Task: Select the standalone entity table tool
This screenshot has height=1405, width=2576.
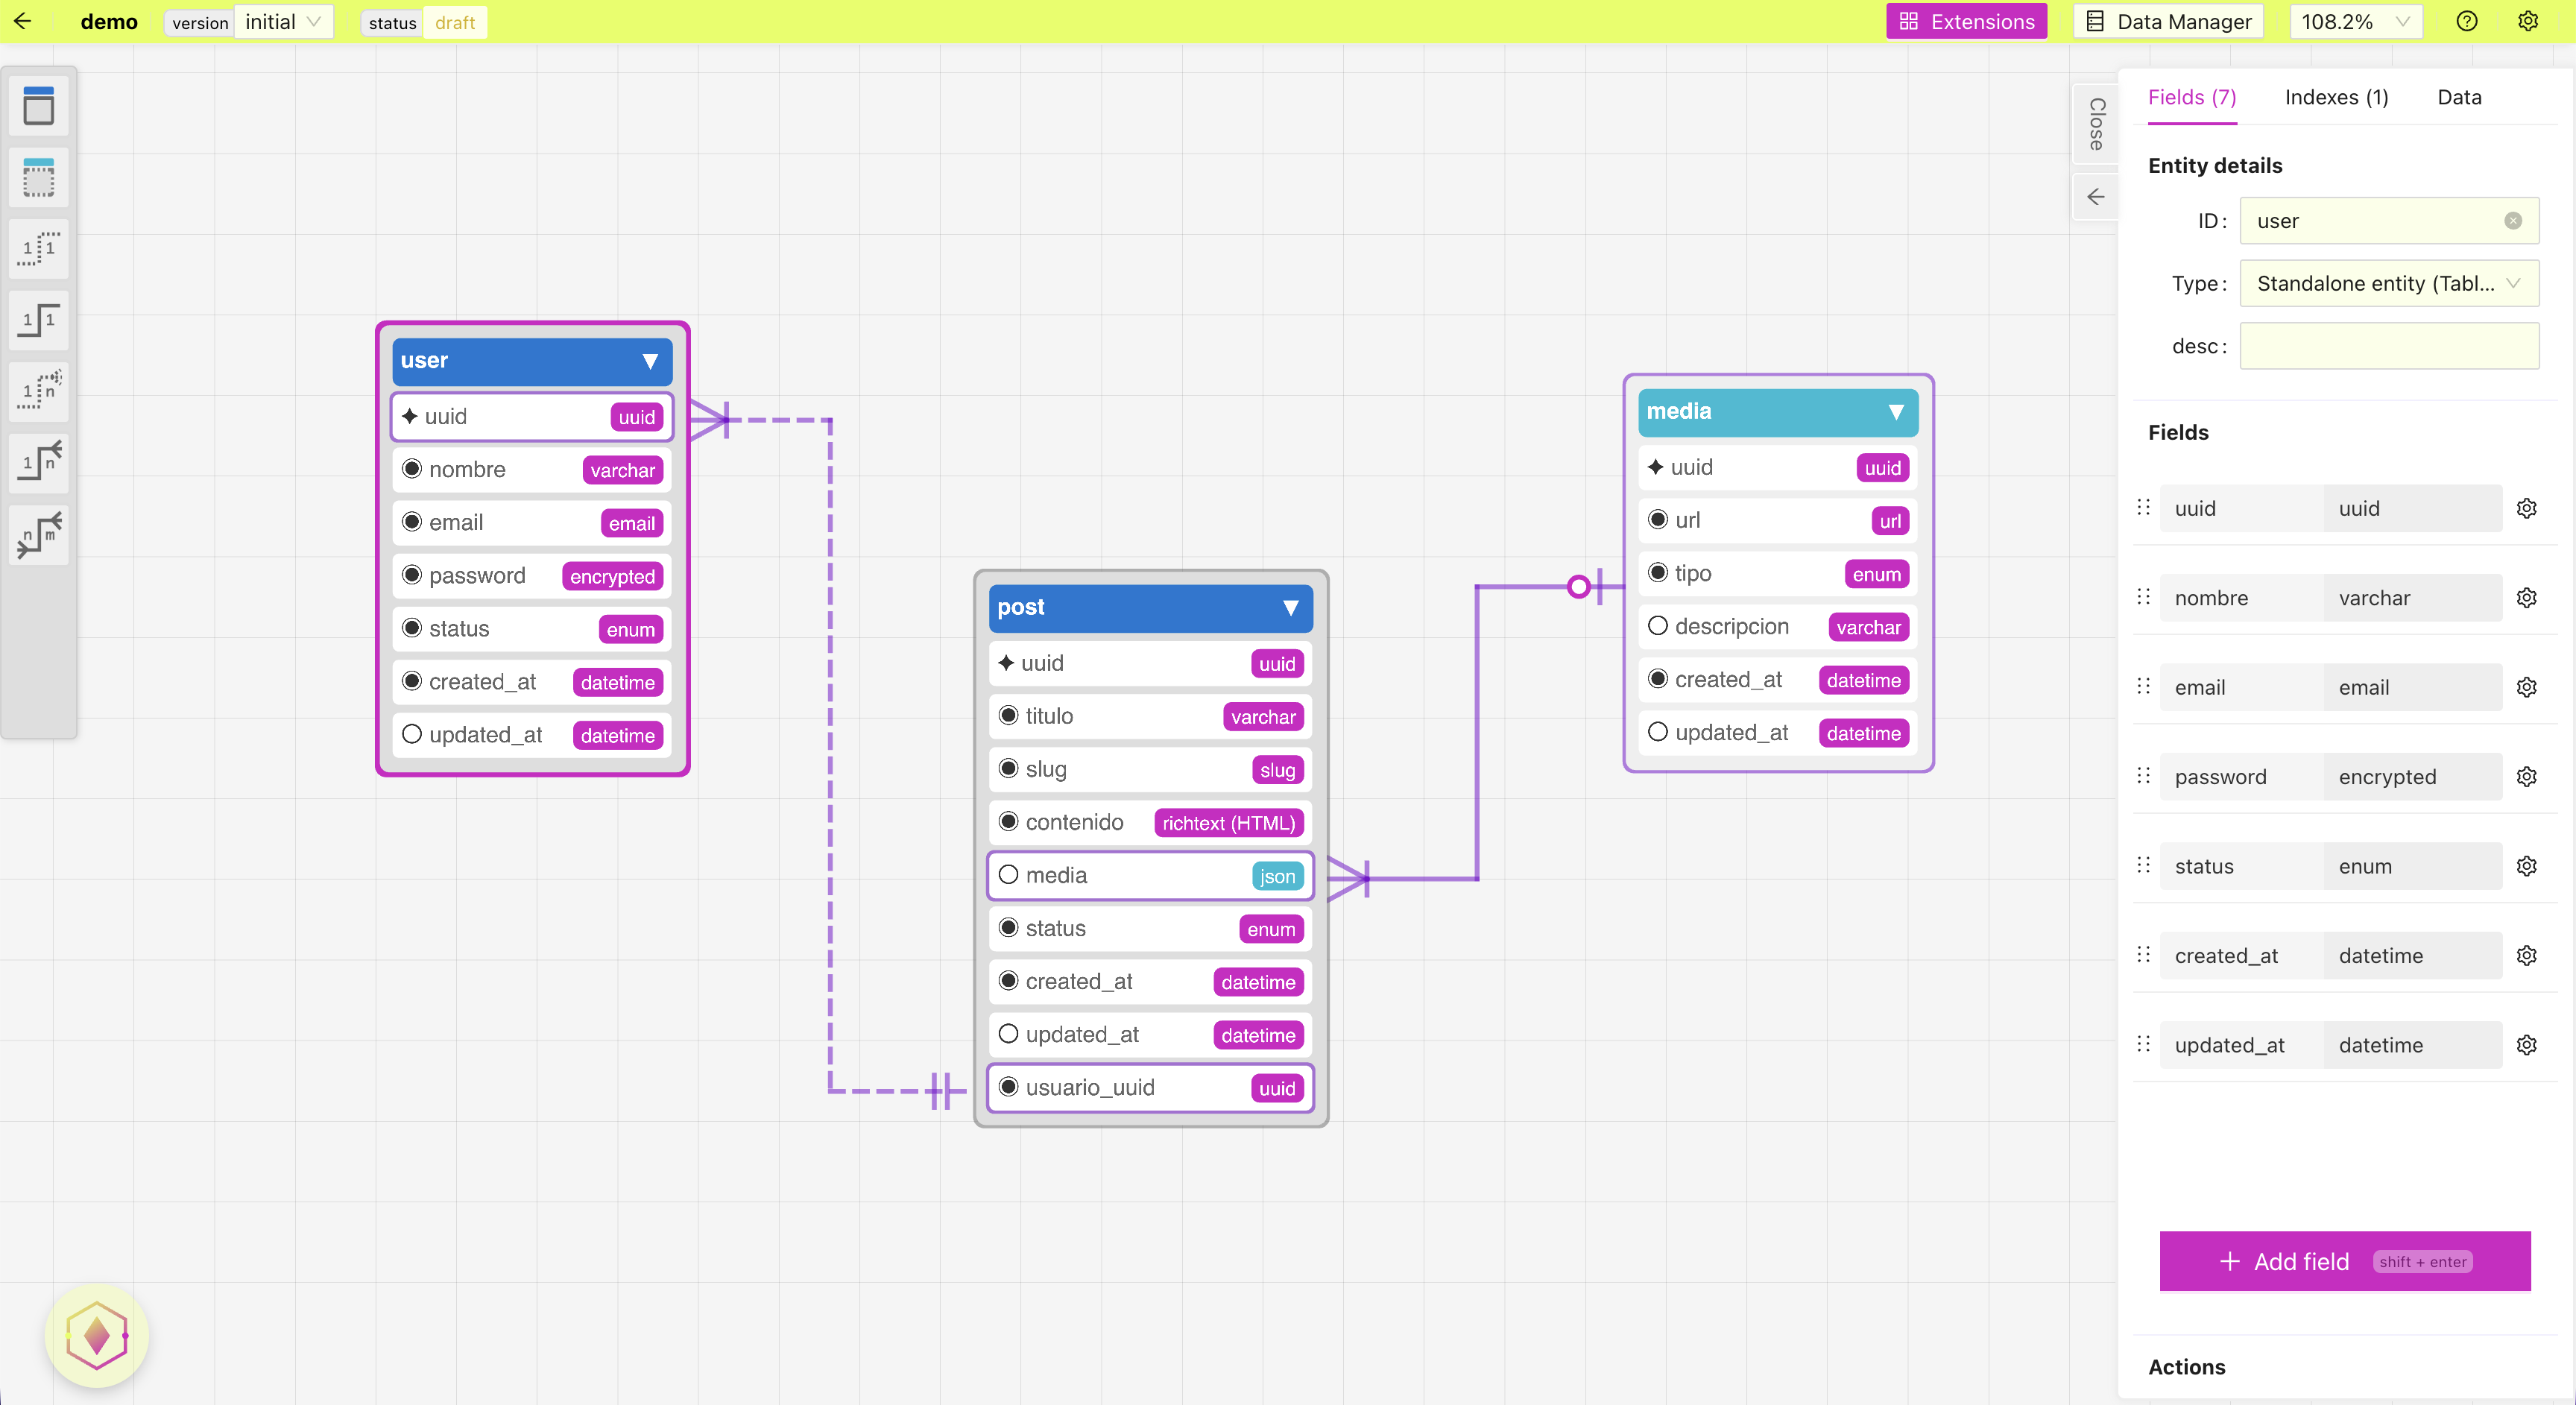Action: click(x=39, y=106)
